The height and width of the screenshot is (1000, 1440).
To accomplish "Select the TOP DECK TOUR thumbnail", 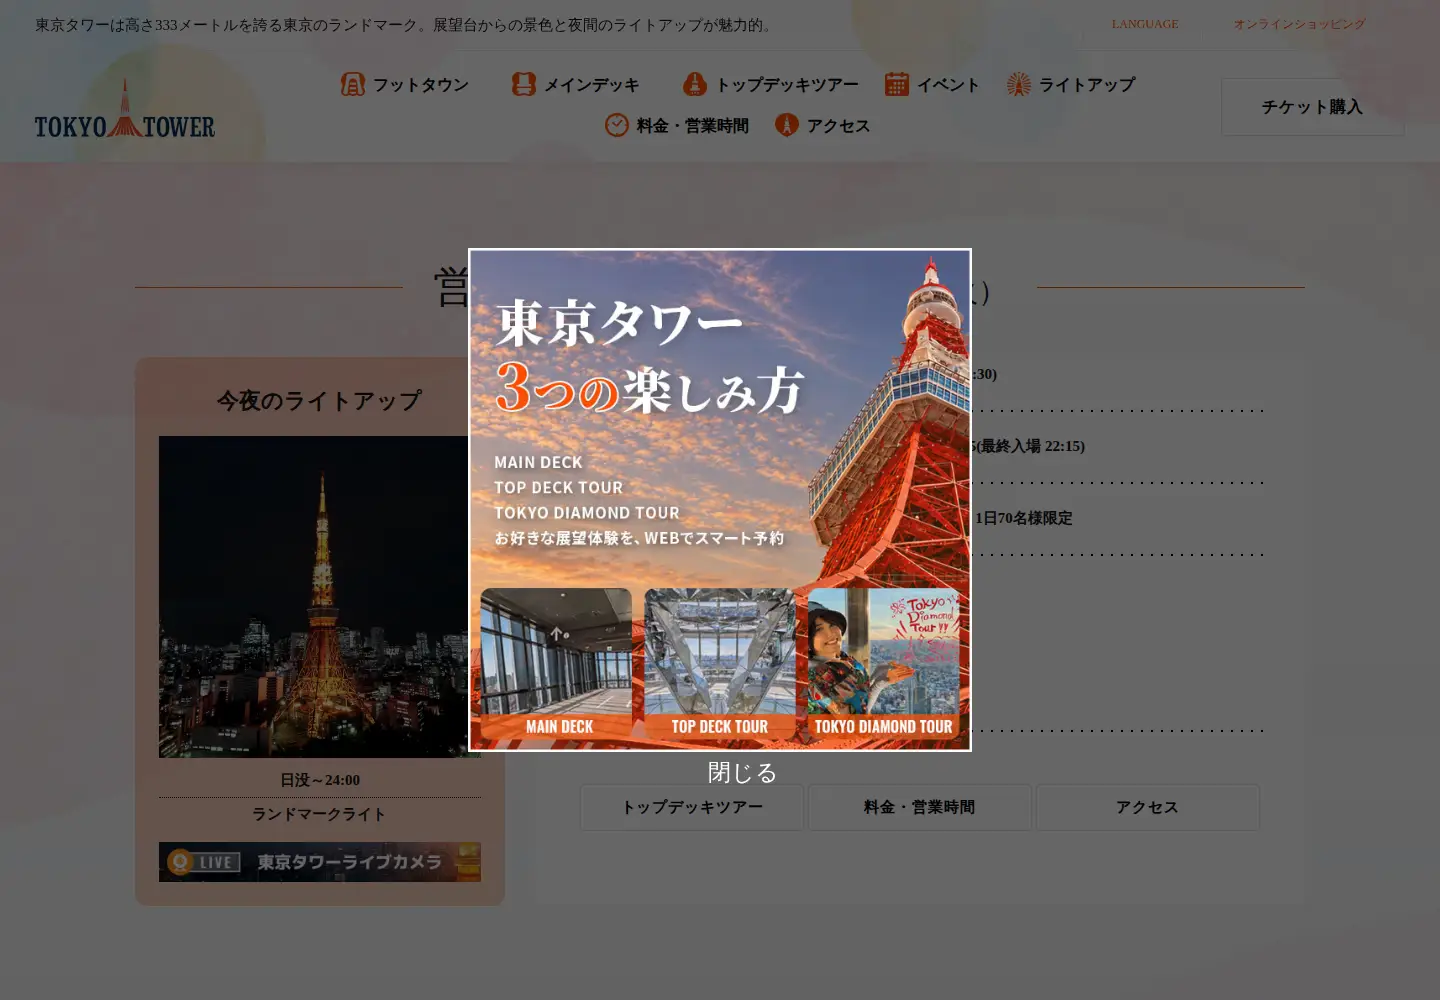I will [x=720, y=664].
